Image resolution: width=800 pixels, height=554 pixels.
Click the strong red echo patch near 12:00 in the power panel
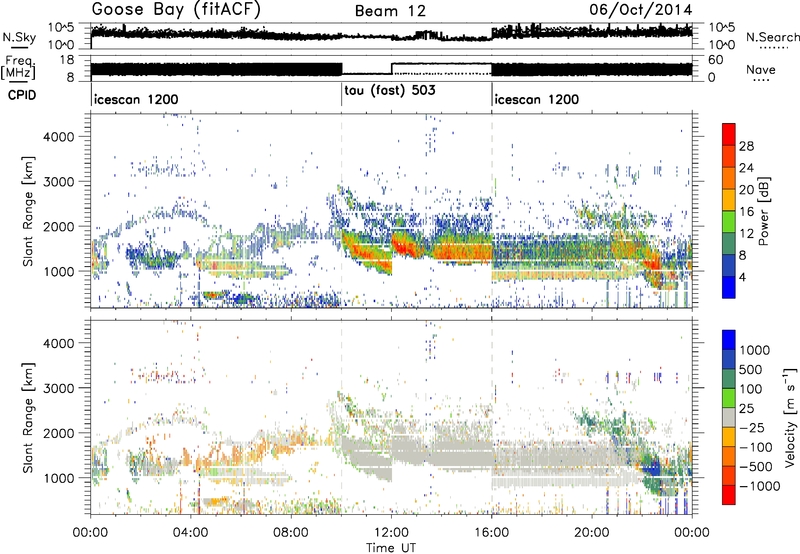point(404,245)
